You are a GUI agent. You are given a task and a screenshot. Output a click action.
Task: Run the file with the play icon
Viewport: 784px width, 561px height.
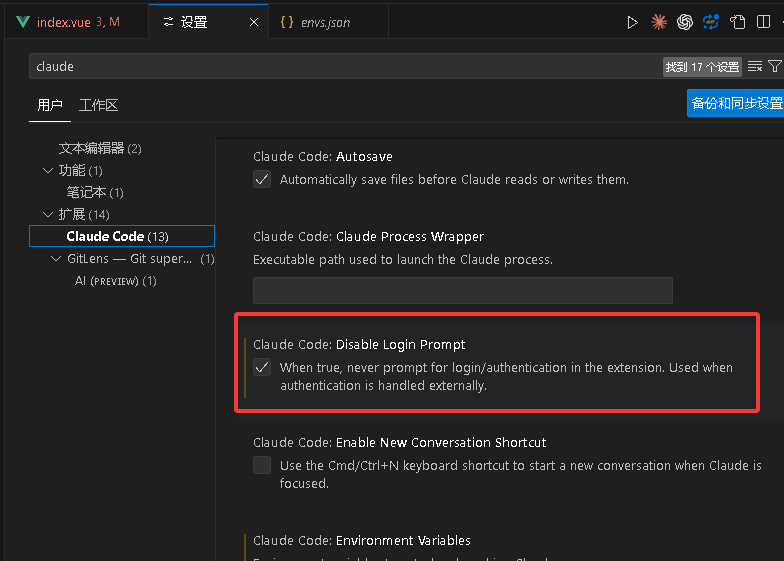(x=632, y=22)
